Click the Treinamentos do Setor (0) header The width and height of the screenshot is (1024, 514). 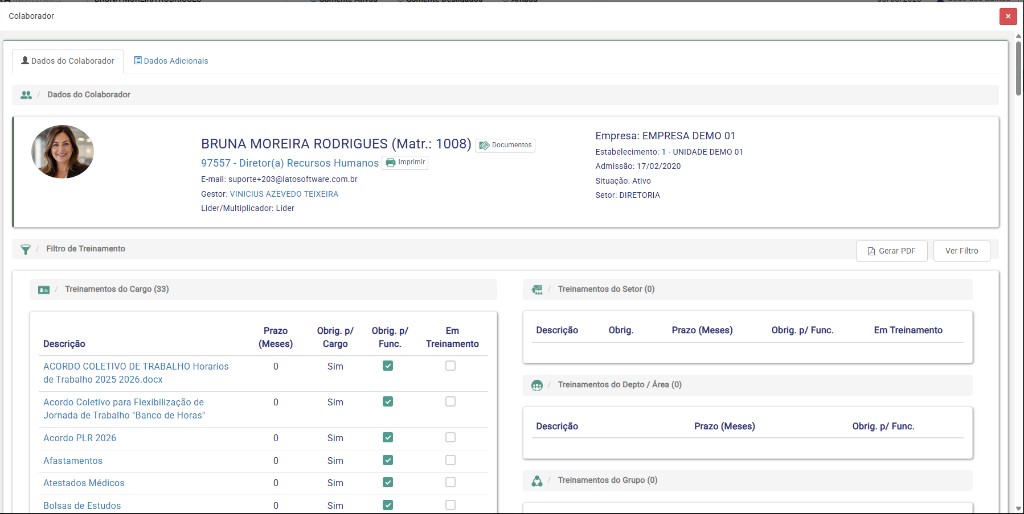click(606, 289)
